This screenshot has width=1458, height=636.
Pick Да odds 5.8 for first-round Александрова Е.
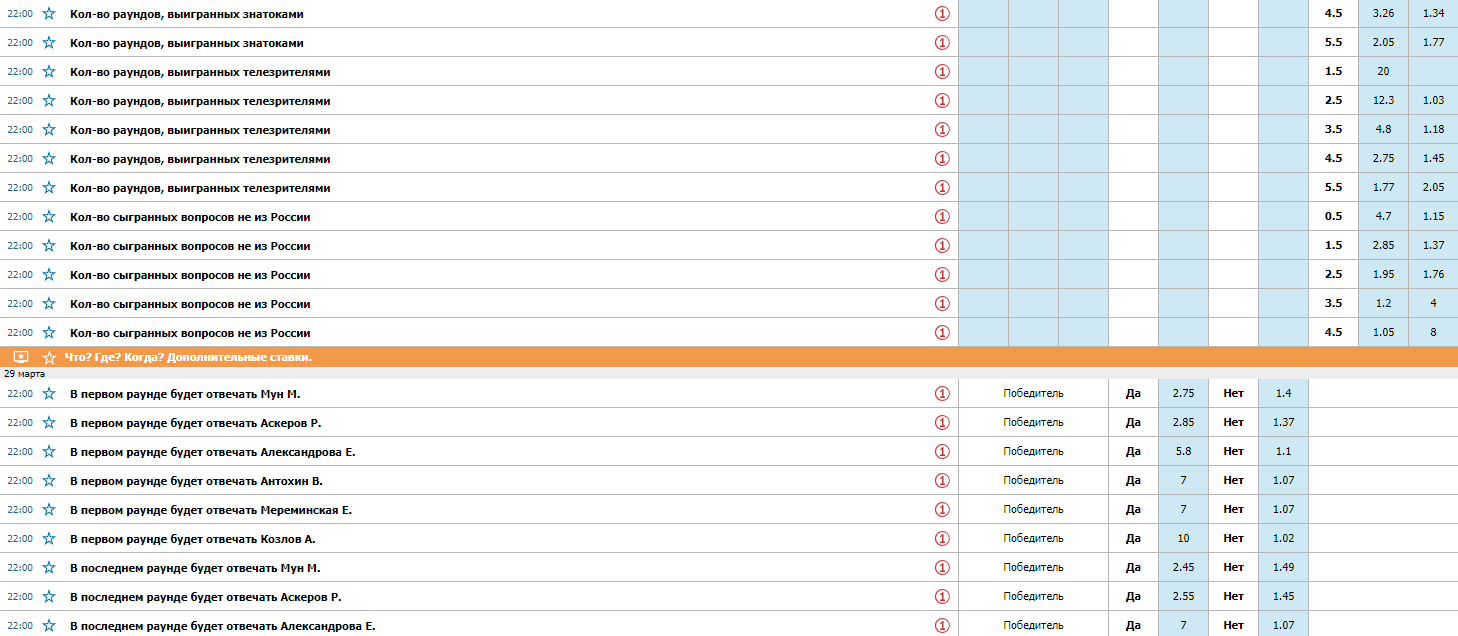(1183, 452)
